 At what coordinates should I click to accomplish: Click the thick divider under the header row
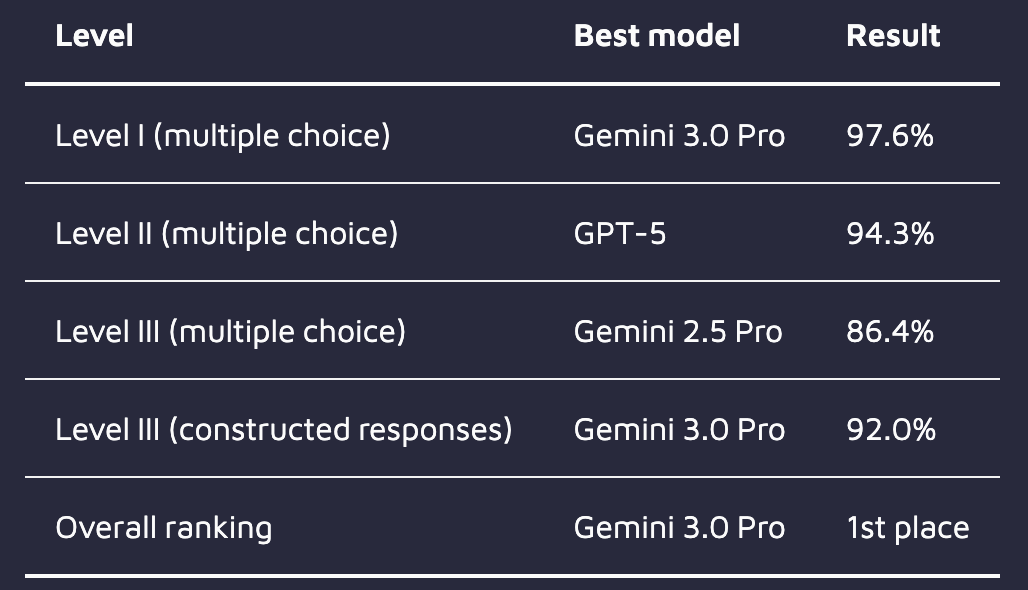click(512, 84)
